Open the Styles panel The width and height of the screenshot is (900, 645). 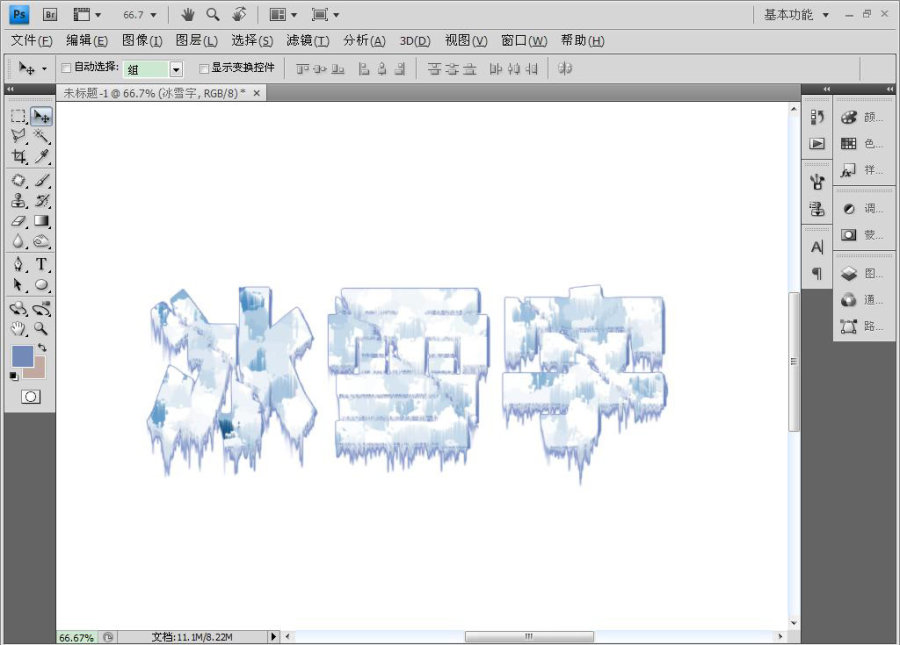coord(862,170)
